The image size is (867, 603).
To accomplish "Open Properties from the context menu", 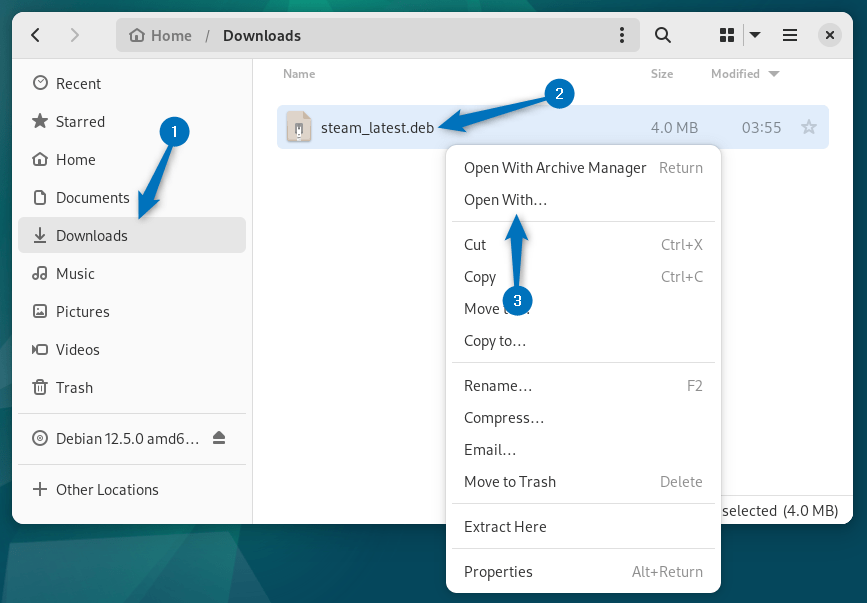I will point(498,572).
